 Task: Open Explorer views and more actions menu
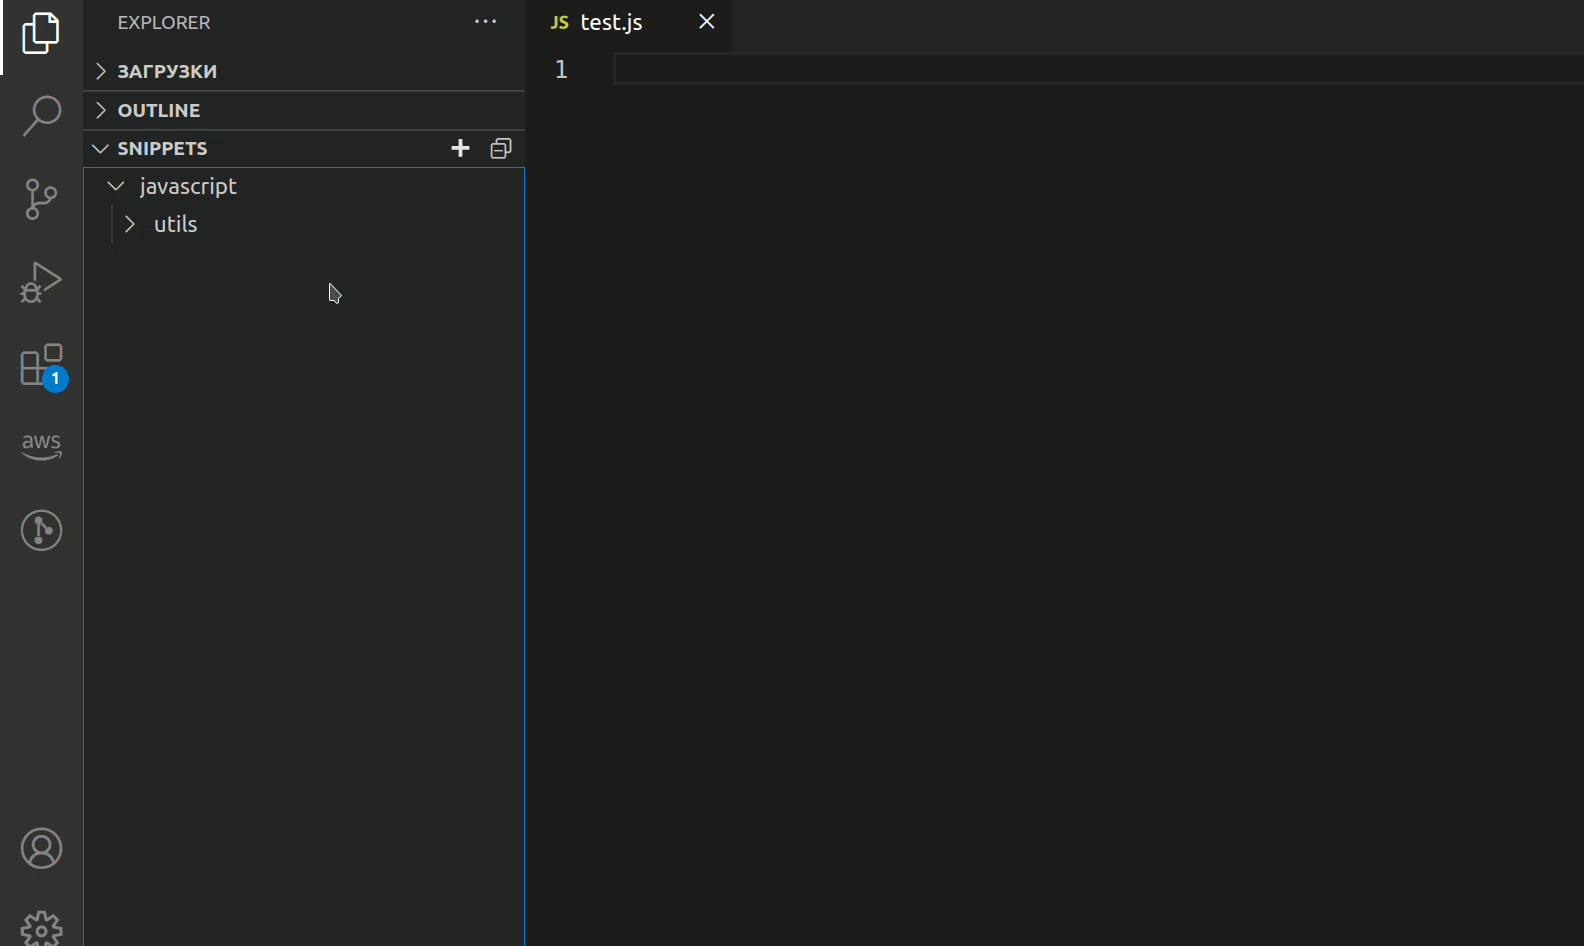click(x=485, y=22)
